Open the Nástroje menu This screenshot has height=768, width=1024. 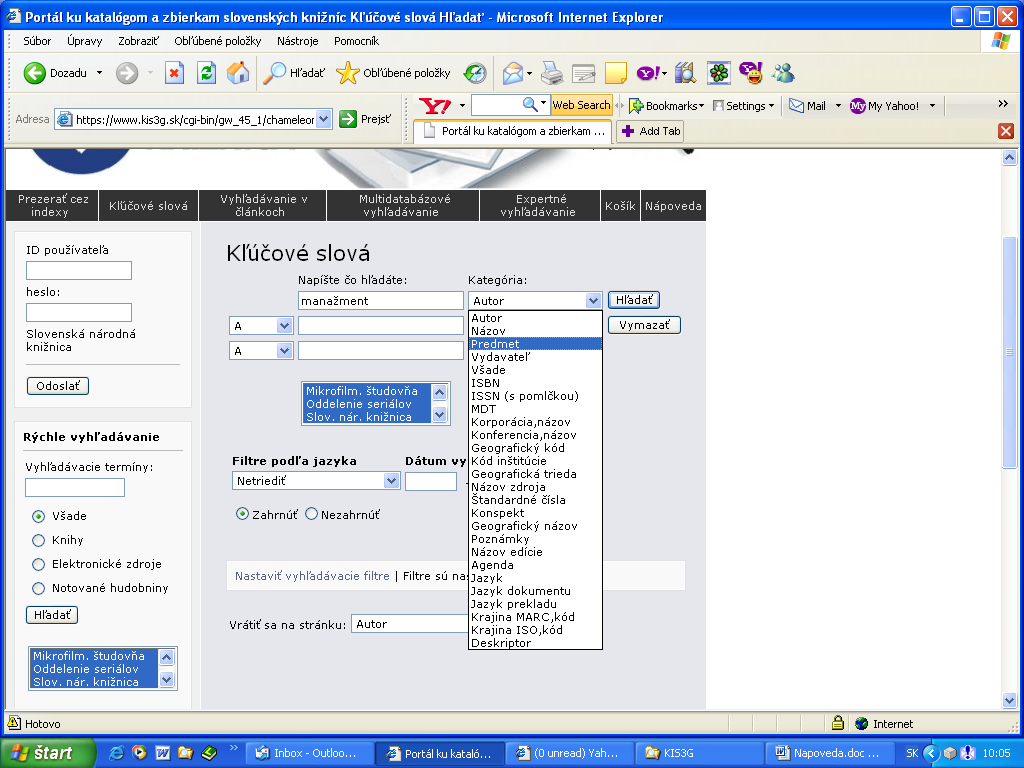pos(297,41)
